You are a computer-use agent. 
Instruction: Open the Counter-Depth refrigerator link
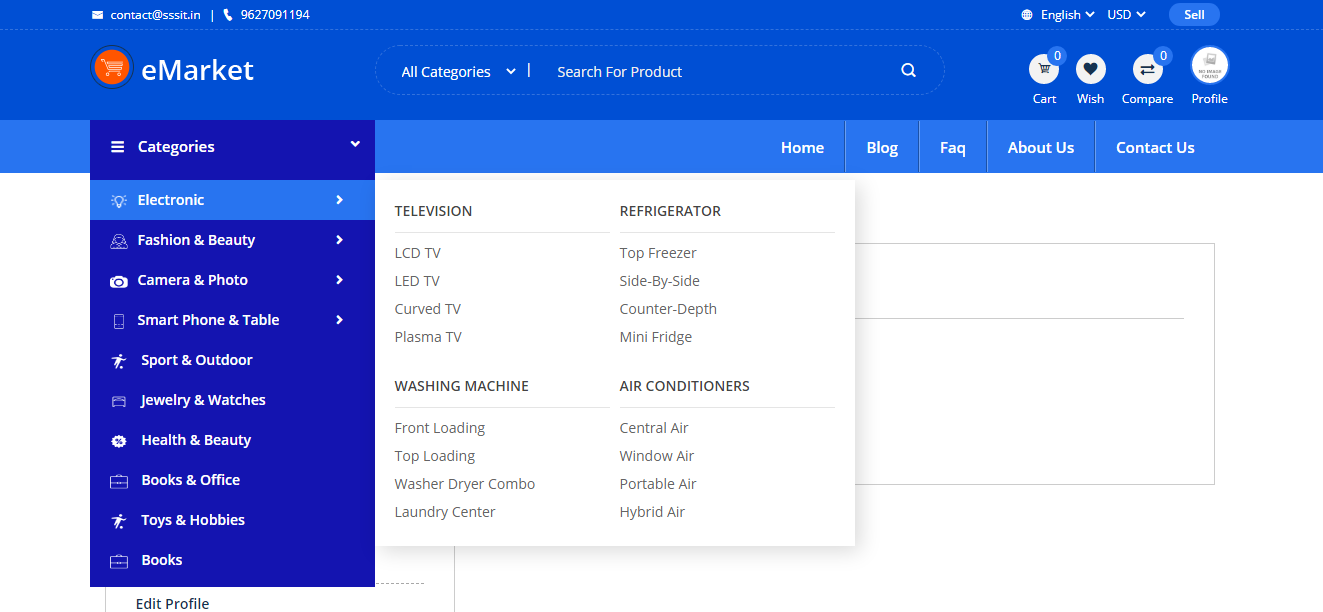click(x=668, y=309)
